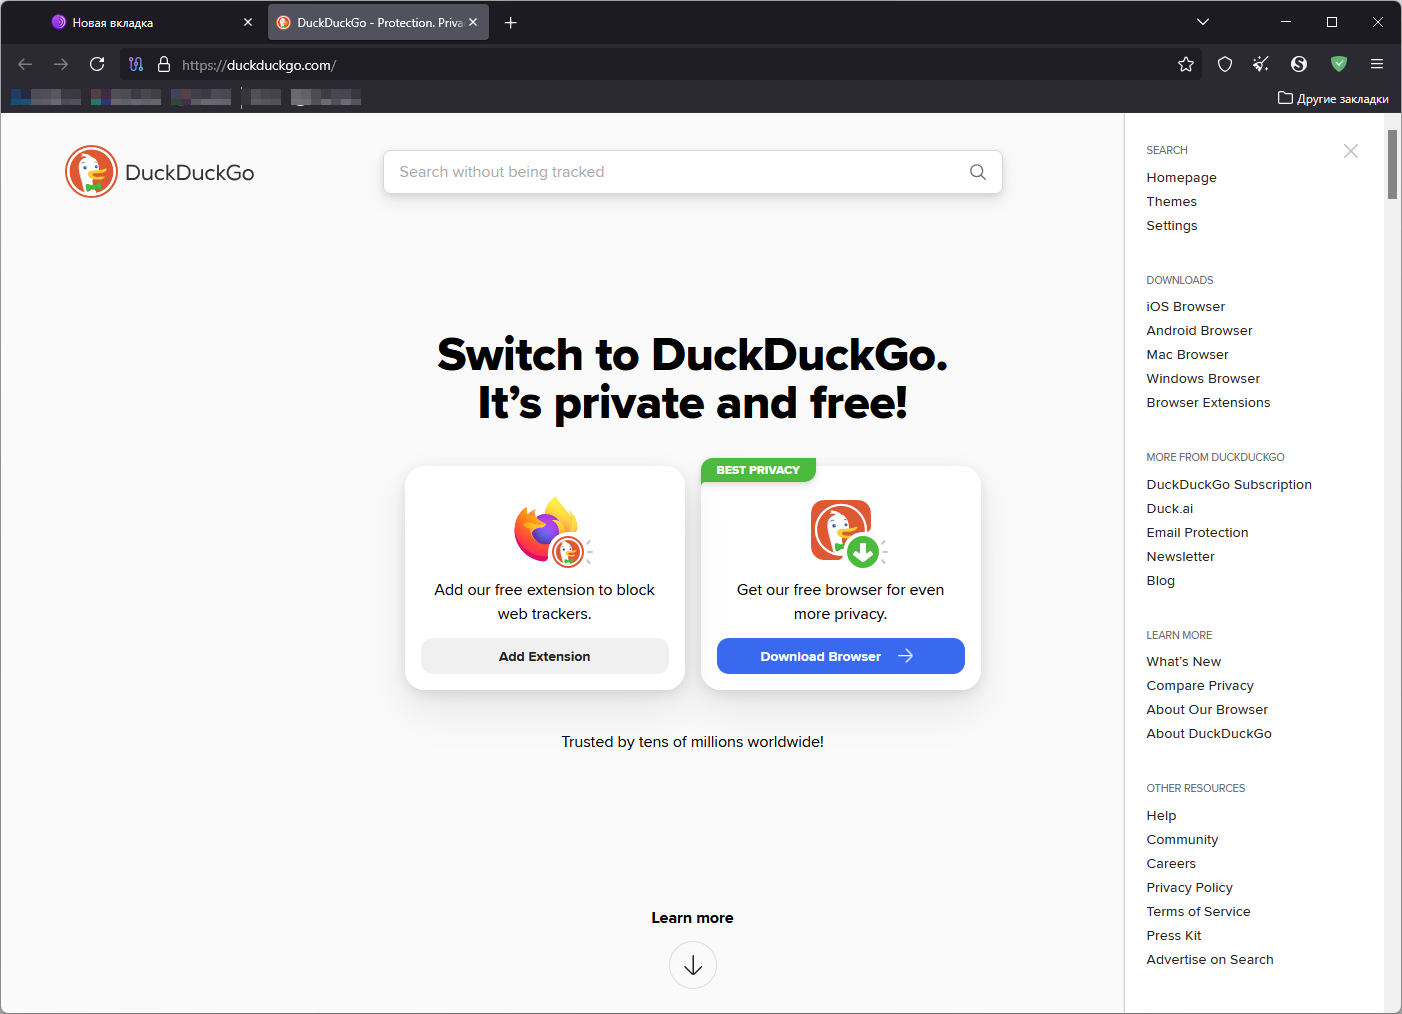The width and height of the screenshot is (1402, 1014).
Task: Click the padlock site security icon
Action: pos(164,64)
